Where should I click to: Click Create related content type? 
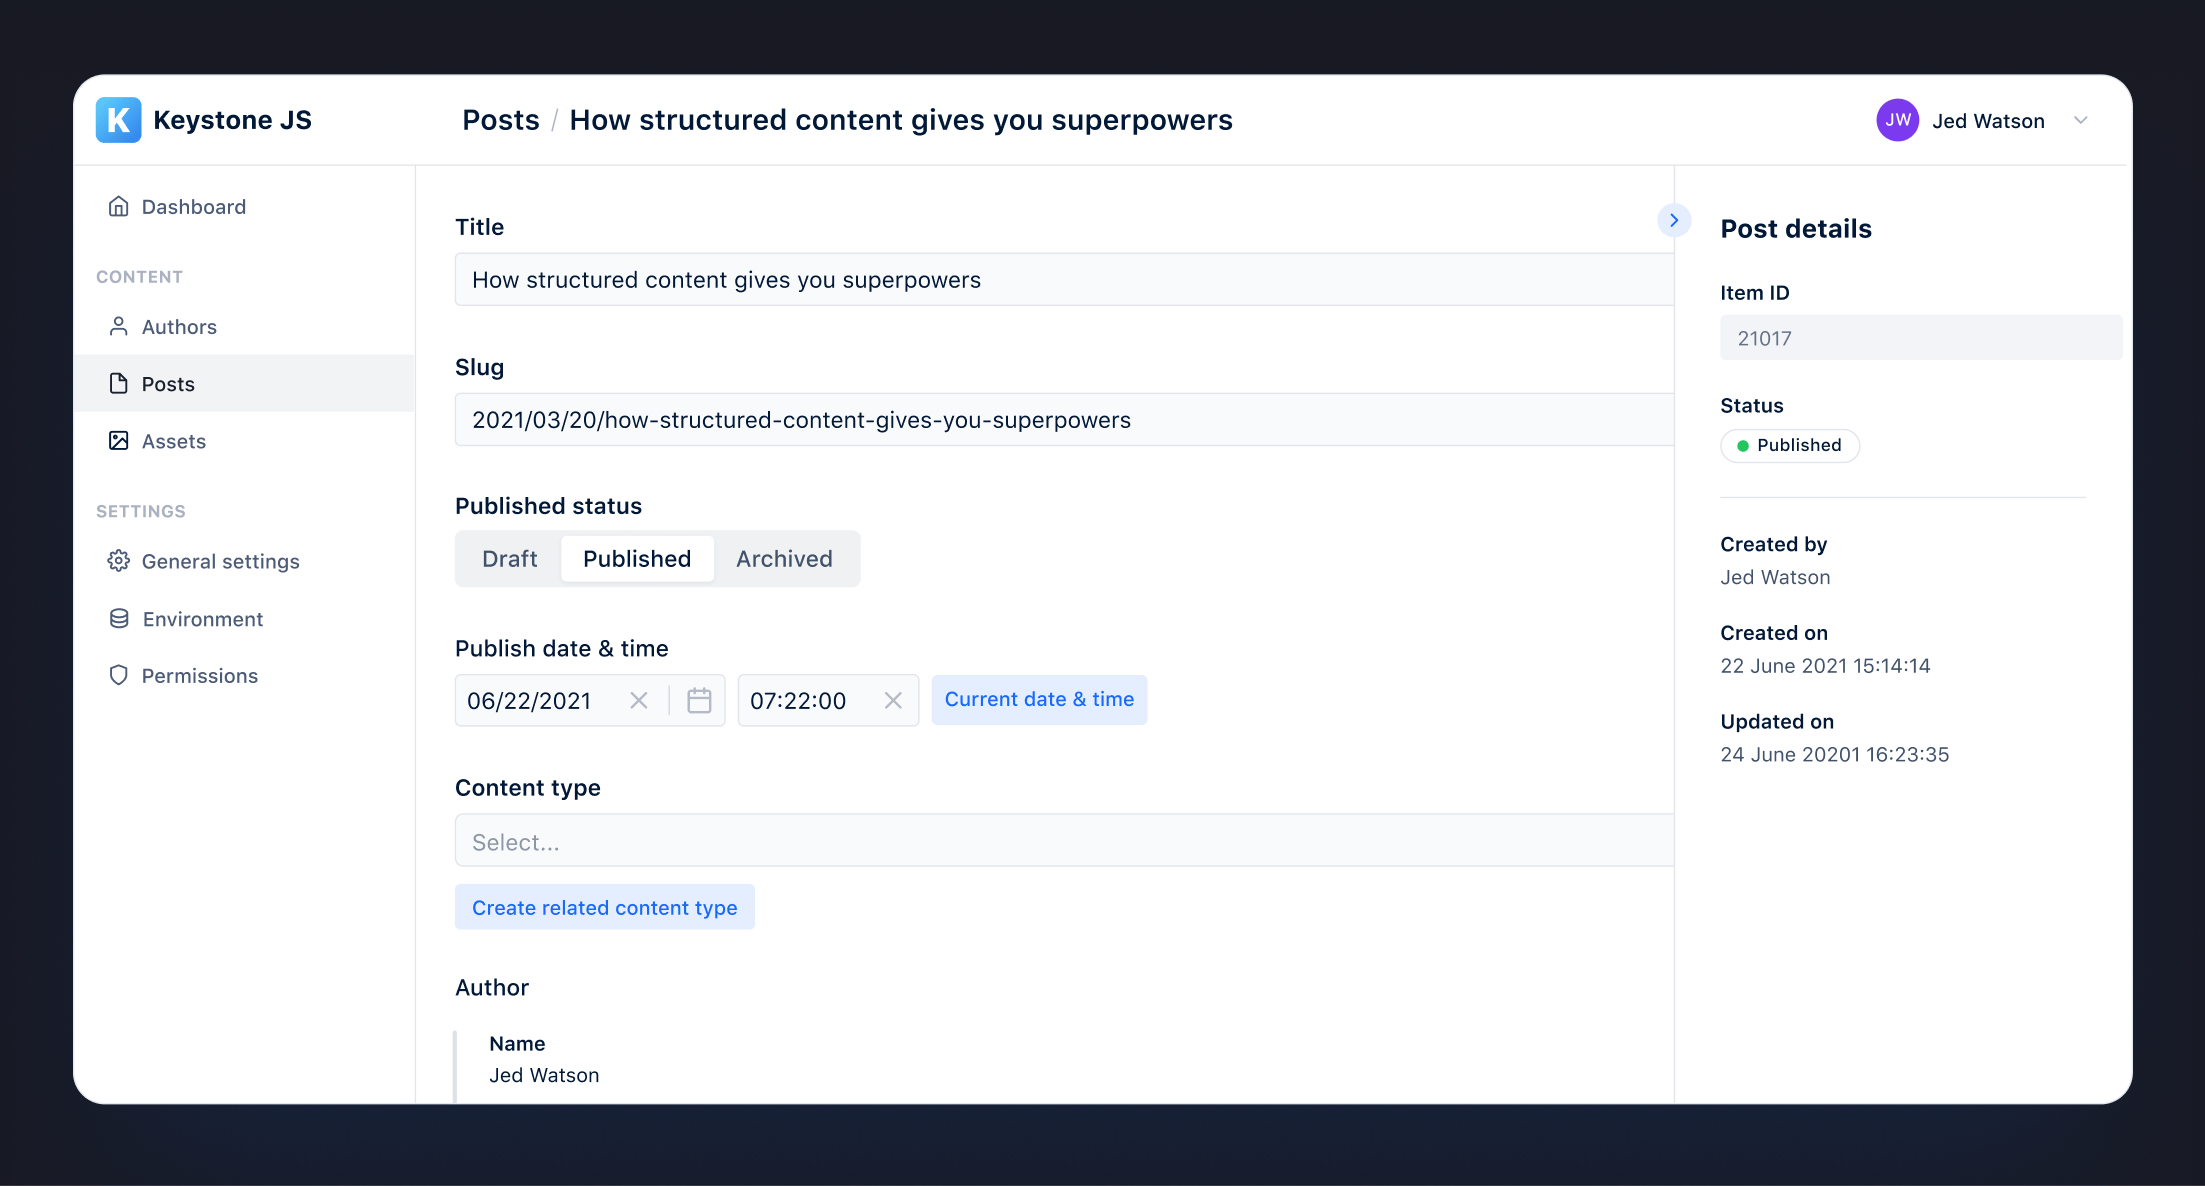[x=604, y=907]
